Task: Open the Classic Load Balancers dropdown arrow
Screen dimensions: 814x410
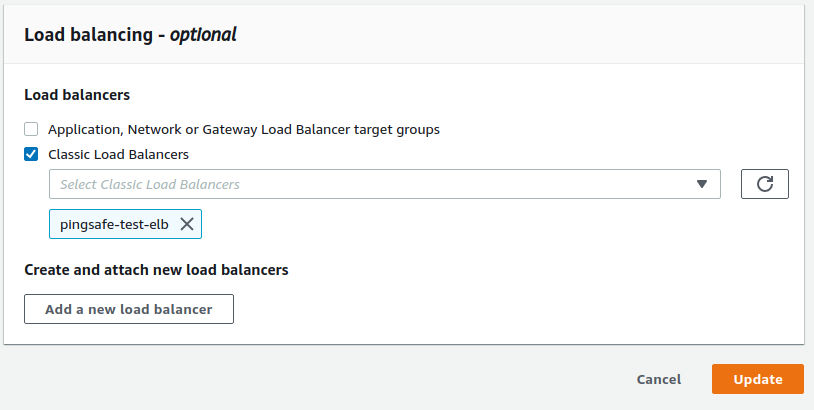Action: (x=702, y=184)
